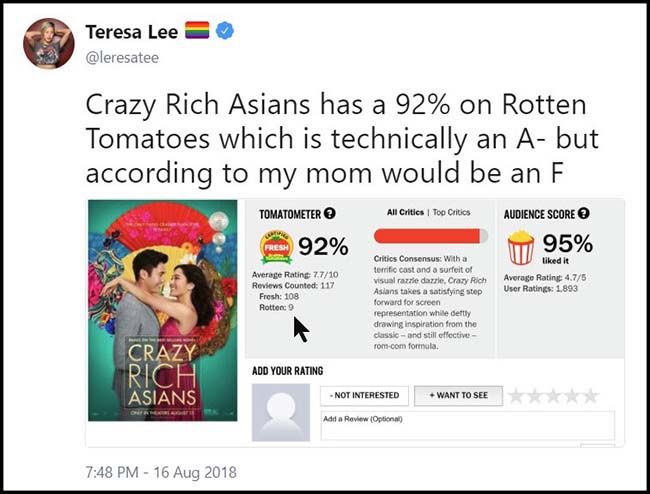Click the Audience Score help question icon
The image size is (650, 494).
pos(584,213)
